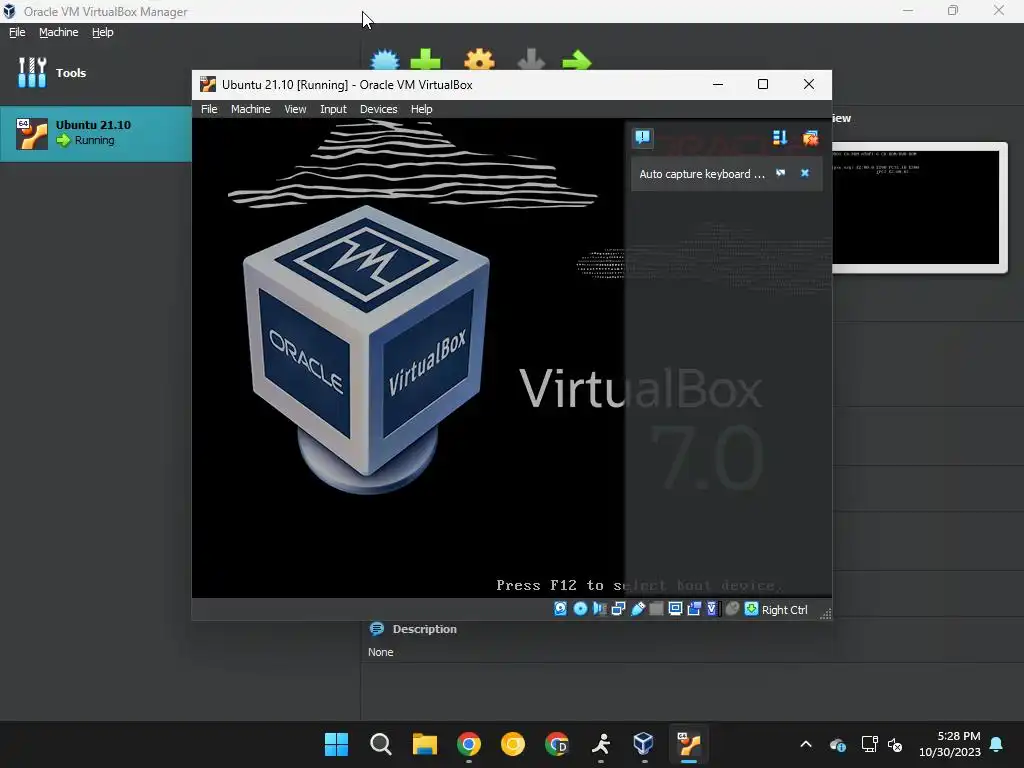Screen dimensions: 1024x768
Task: Open the Devices menu in VM window
Action: tap(378, 109)
